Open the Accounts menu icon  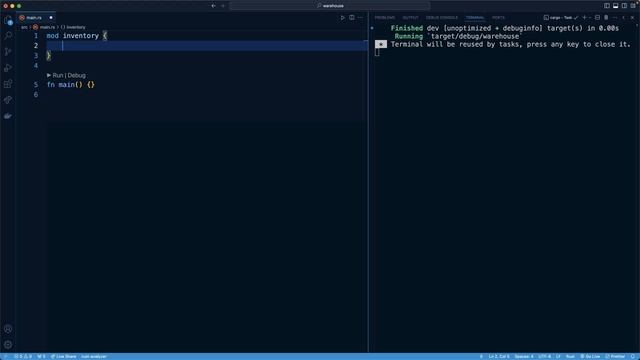click(x=8, y=329)
